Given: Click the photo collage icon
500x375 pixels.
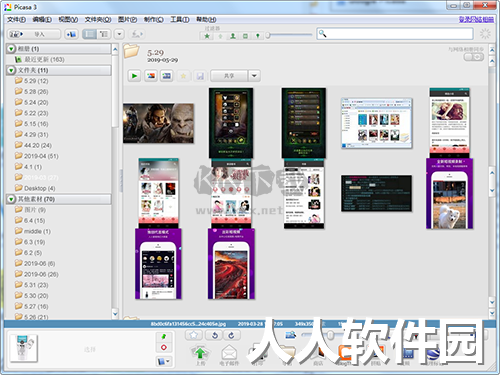Looking at the screenshot, I should click(x=151, y=76).
